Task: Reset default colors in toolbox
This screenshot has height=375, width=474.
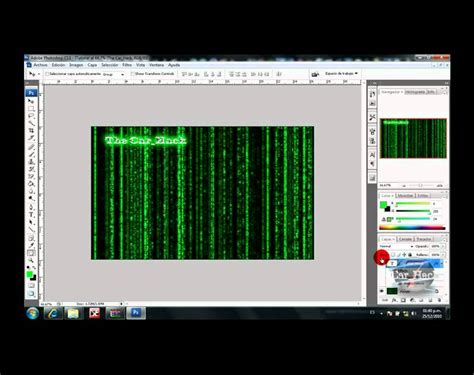Action: [28, 267]
